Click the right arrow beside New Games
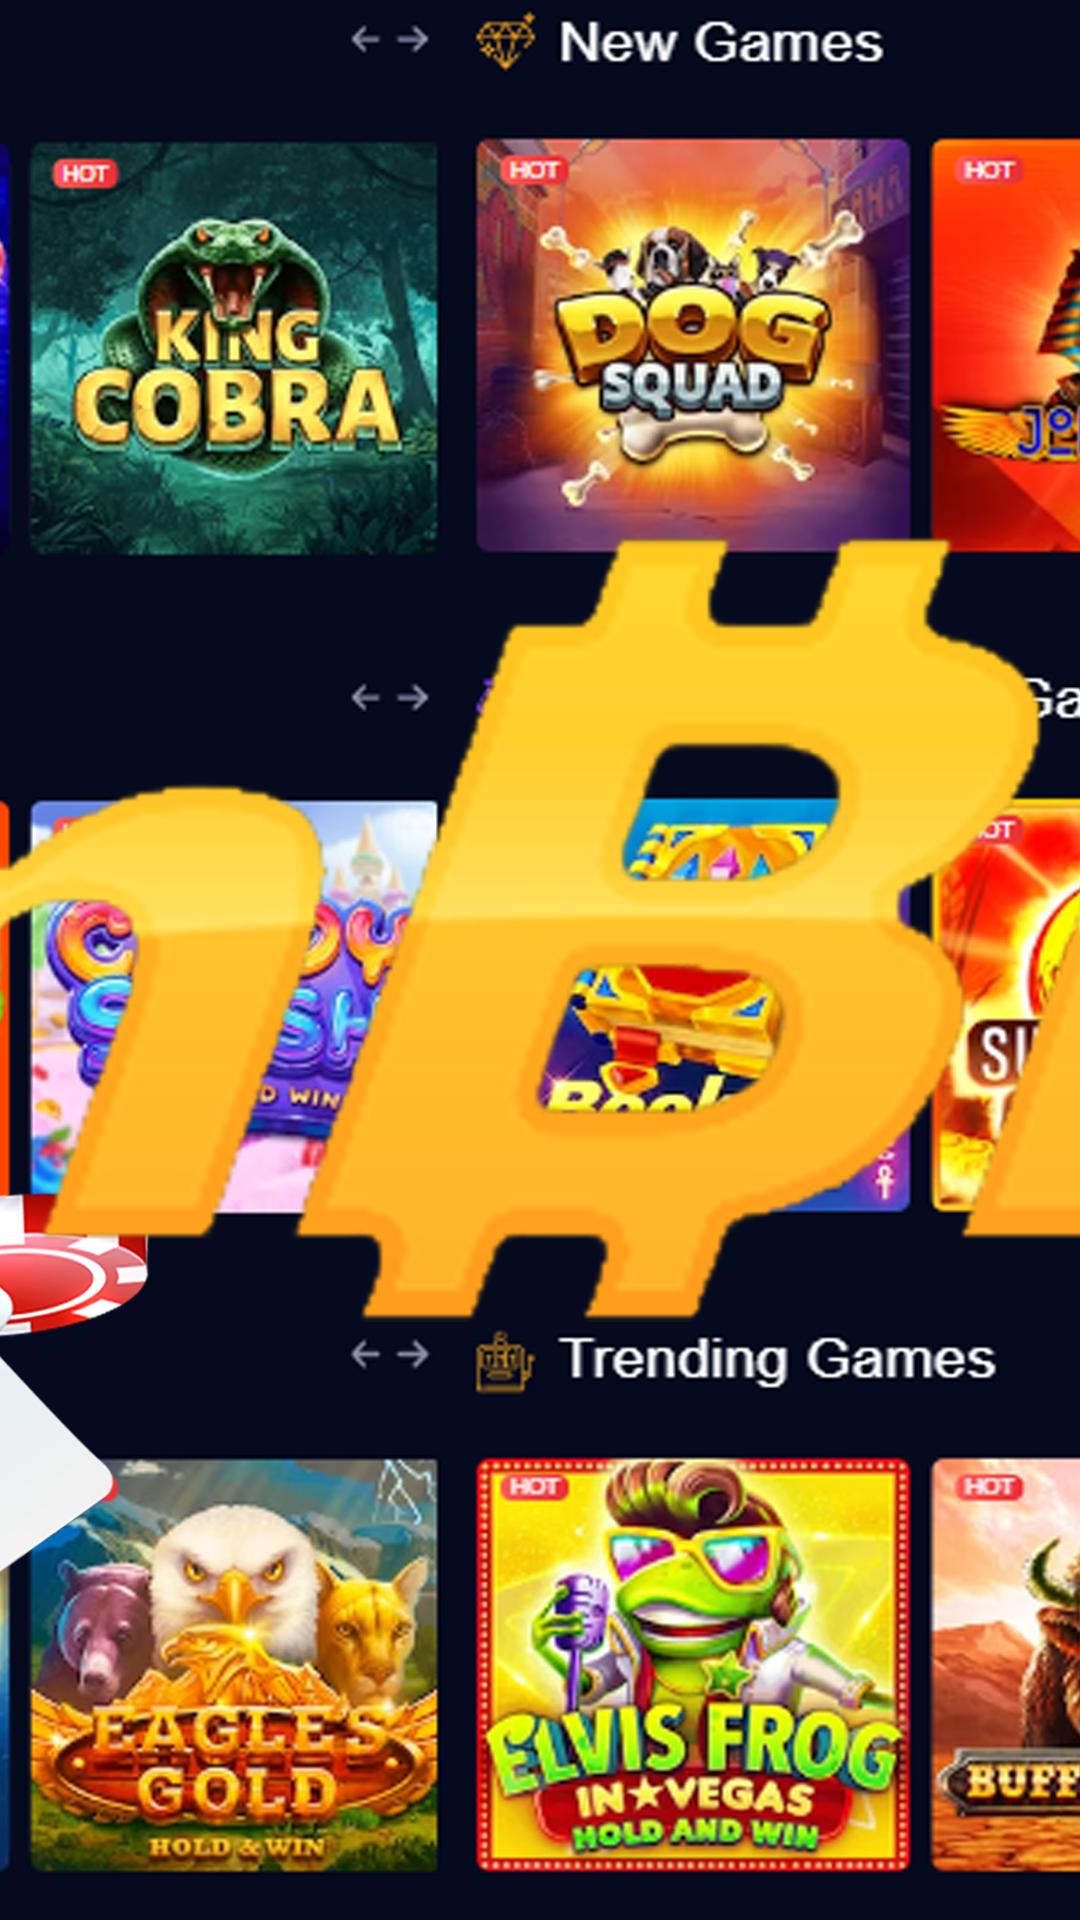Image resolution: width=1080 pixels, height=1920 pixels. (x=413, y=39)
